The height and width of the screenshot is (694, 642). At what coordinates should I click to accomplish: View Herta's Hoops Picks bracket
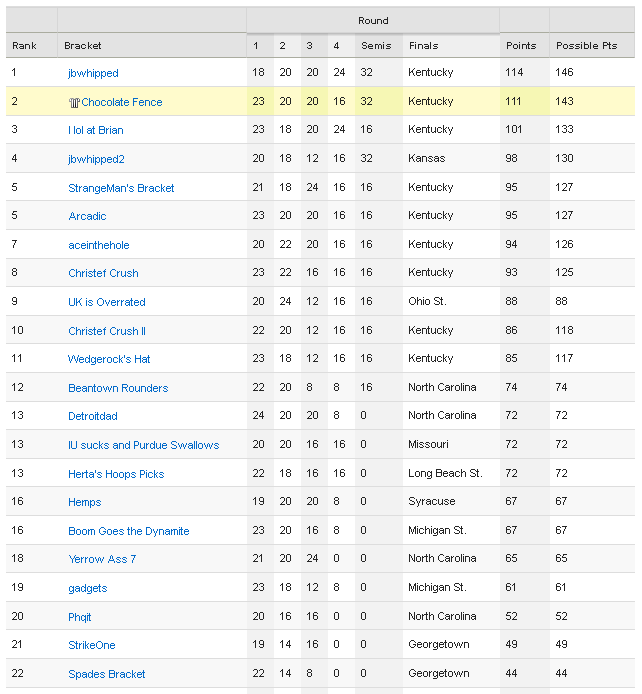[x=116, y=474]
